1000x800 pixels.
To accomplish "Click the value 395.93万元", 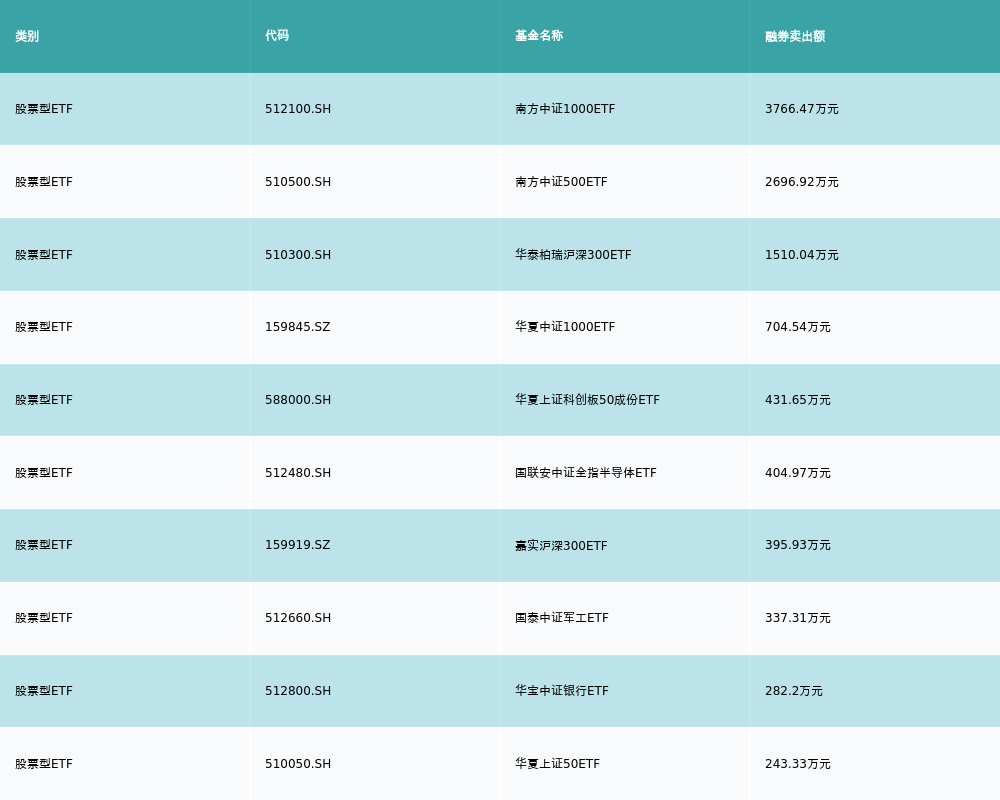I will tap(798, 545).
